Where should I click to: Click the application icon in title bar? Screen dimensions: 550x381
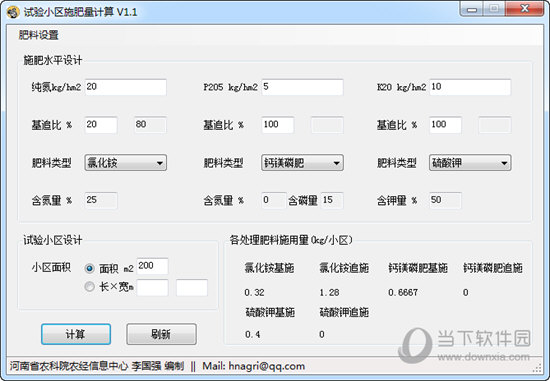click(13, 12)
